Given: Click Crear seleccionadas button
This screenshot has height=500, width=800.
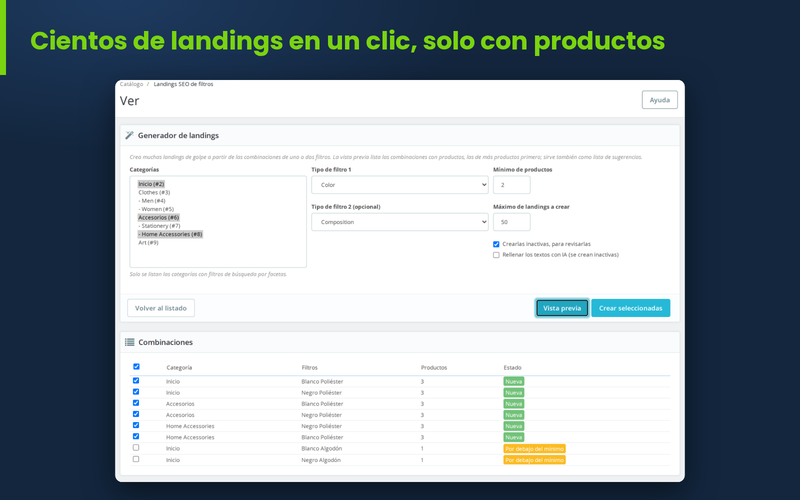Looking at the screenshot, I should point(631,308).
